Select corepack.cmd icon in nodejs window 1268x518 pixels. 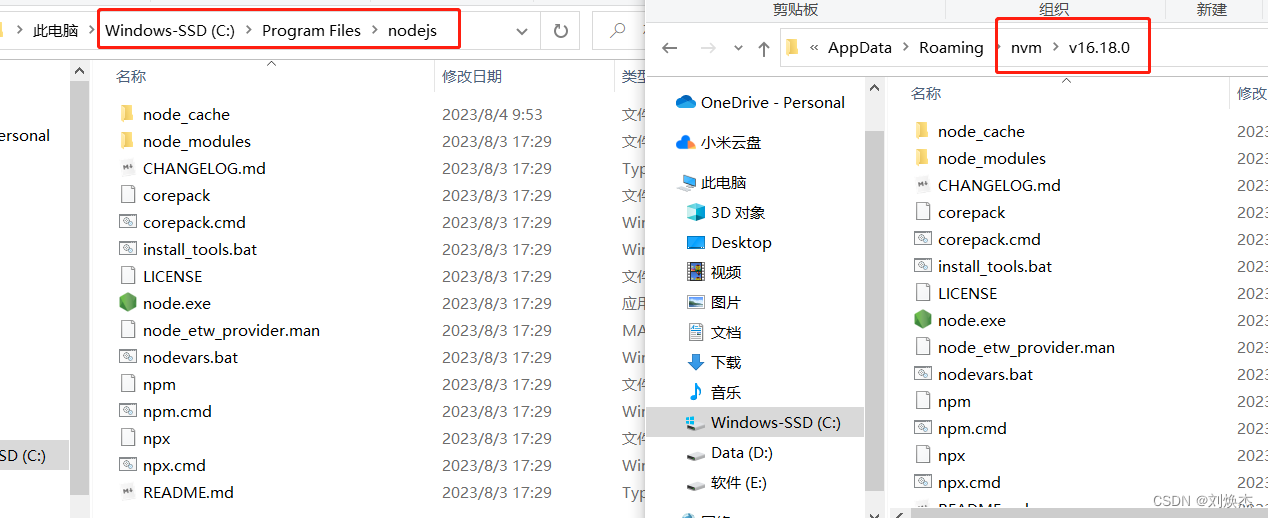(x=127, y=222)
